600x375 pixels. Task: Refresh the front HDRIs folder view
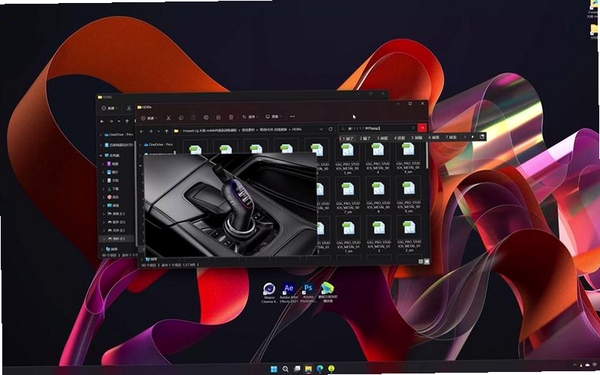click(x=331, y=129)
